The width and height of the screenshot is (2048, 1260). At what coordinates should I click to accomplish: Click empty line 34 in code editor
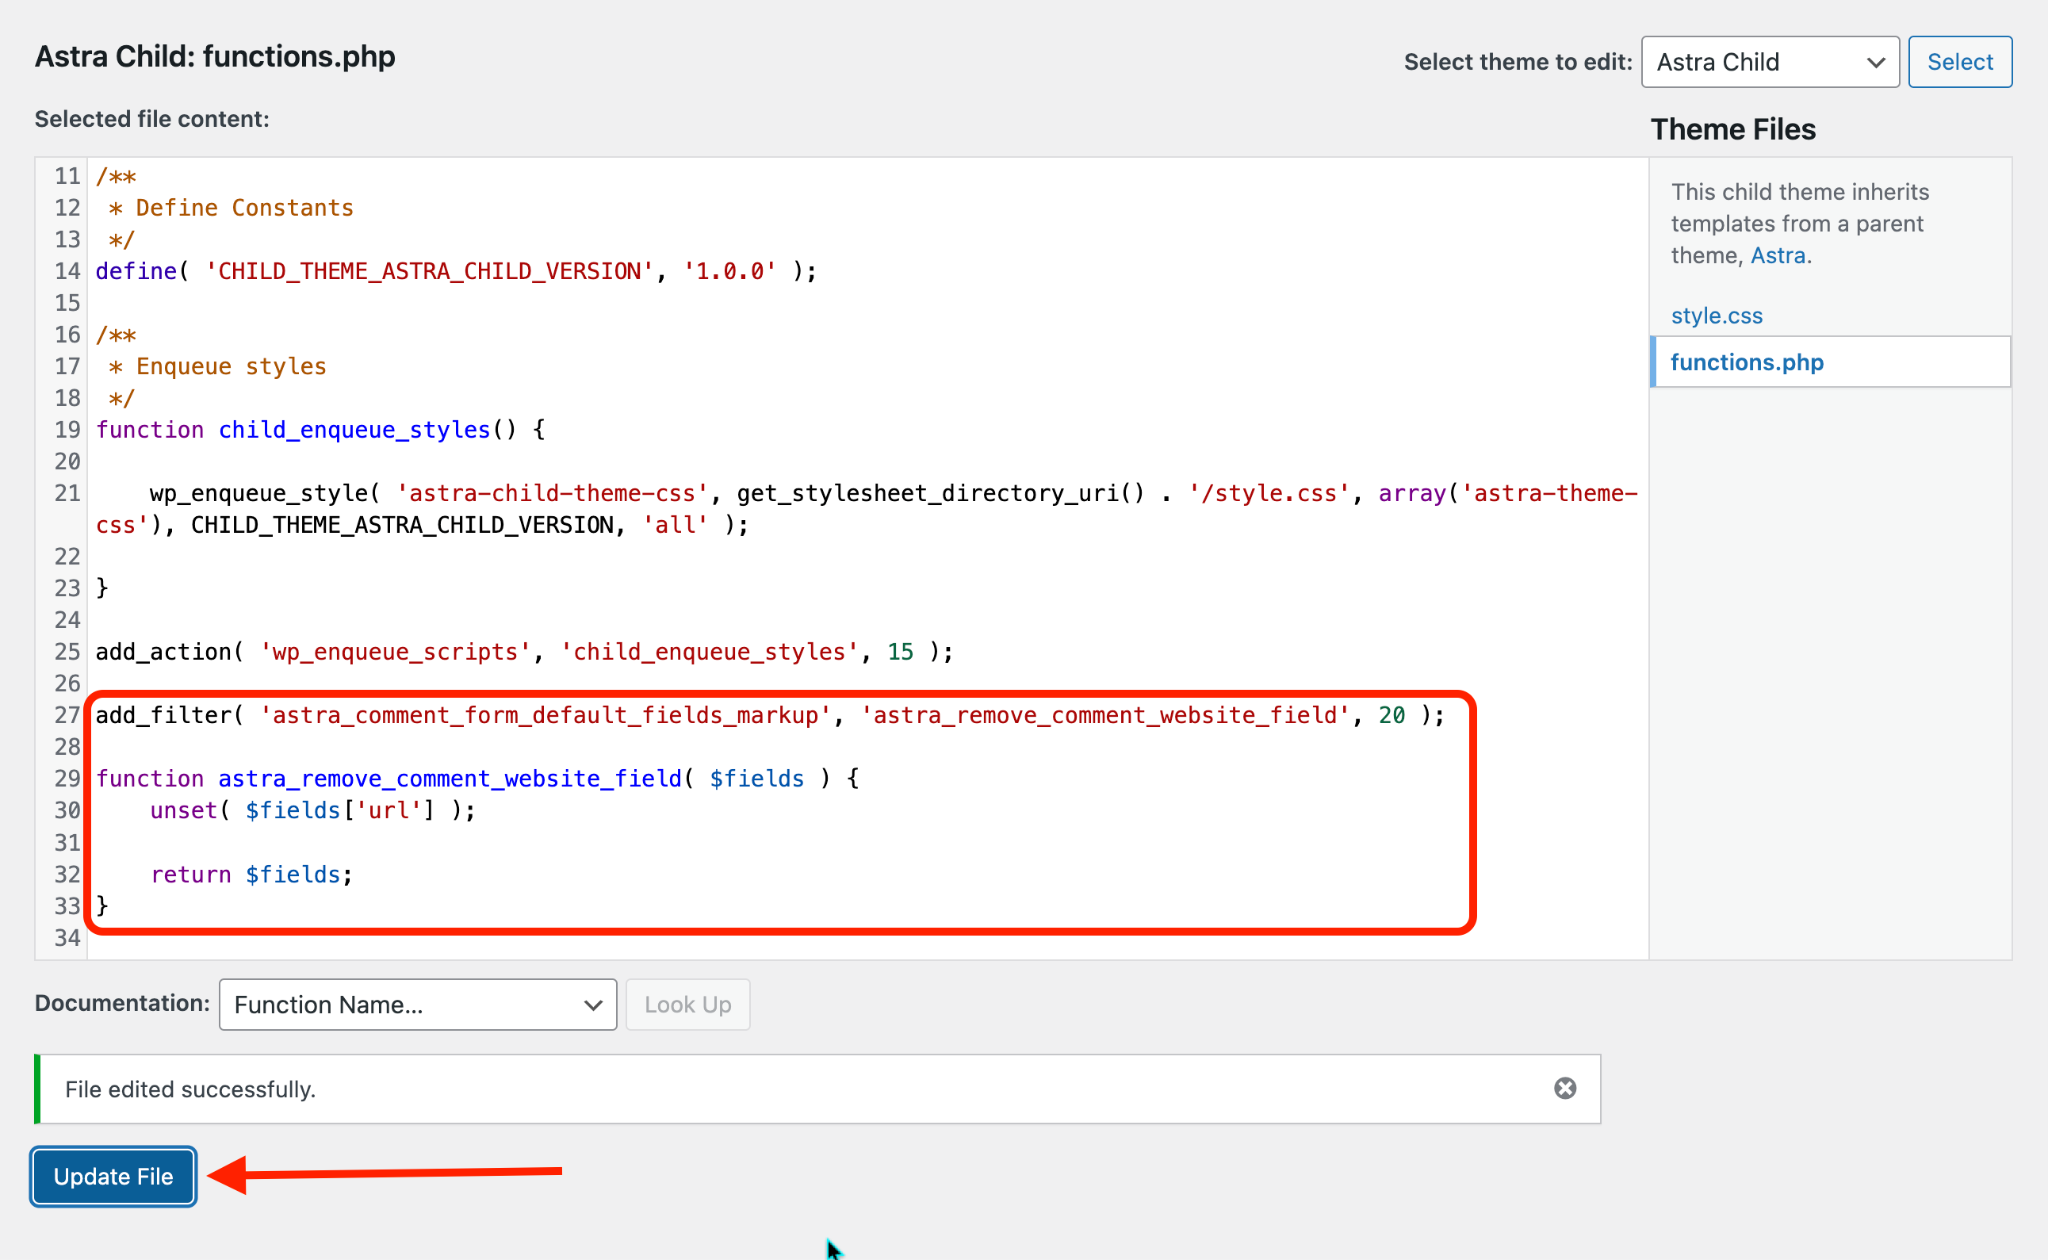pos(868,938)
